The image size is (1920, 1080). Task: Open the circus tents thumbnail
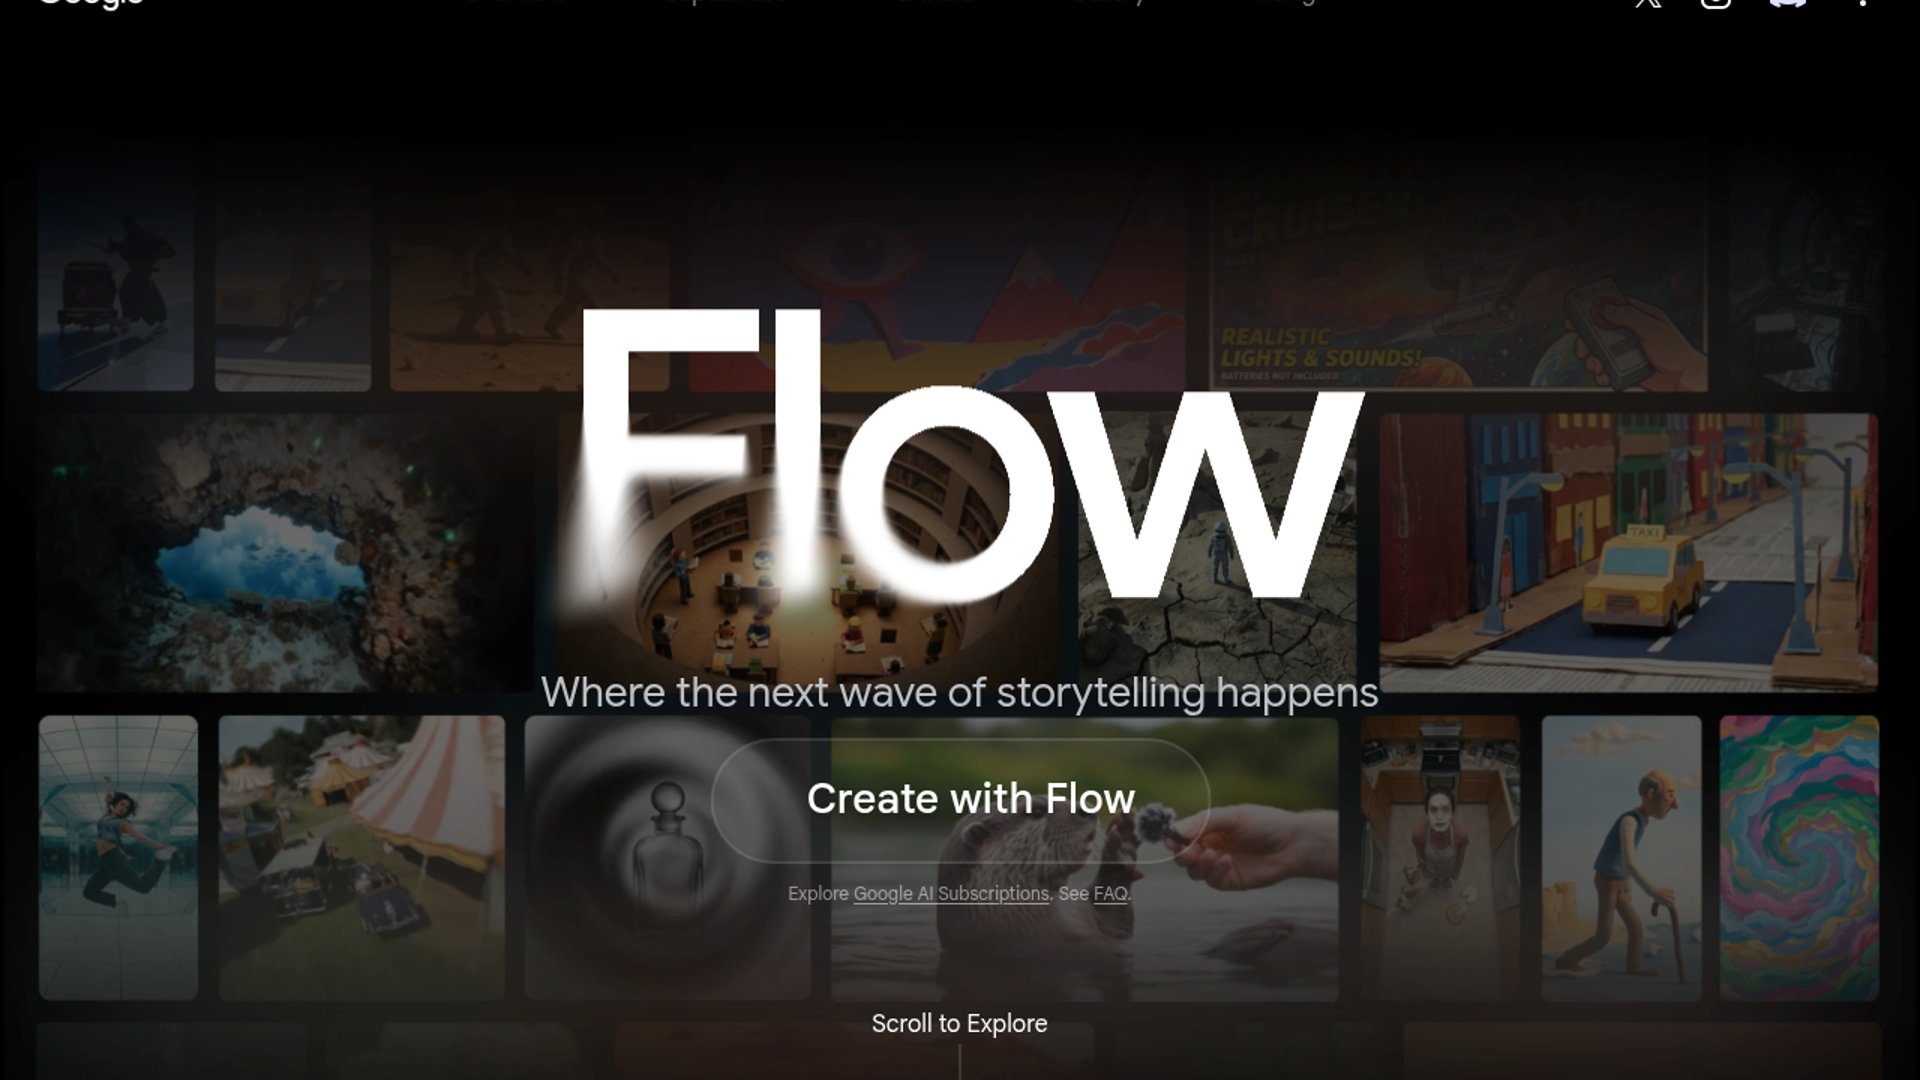point(362,857)
